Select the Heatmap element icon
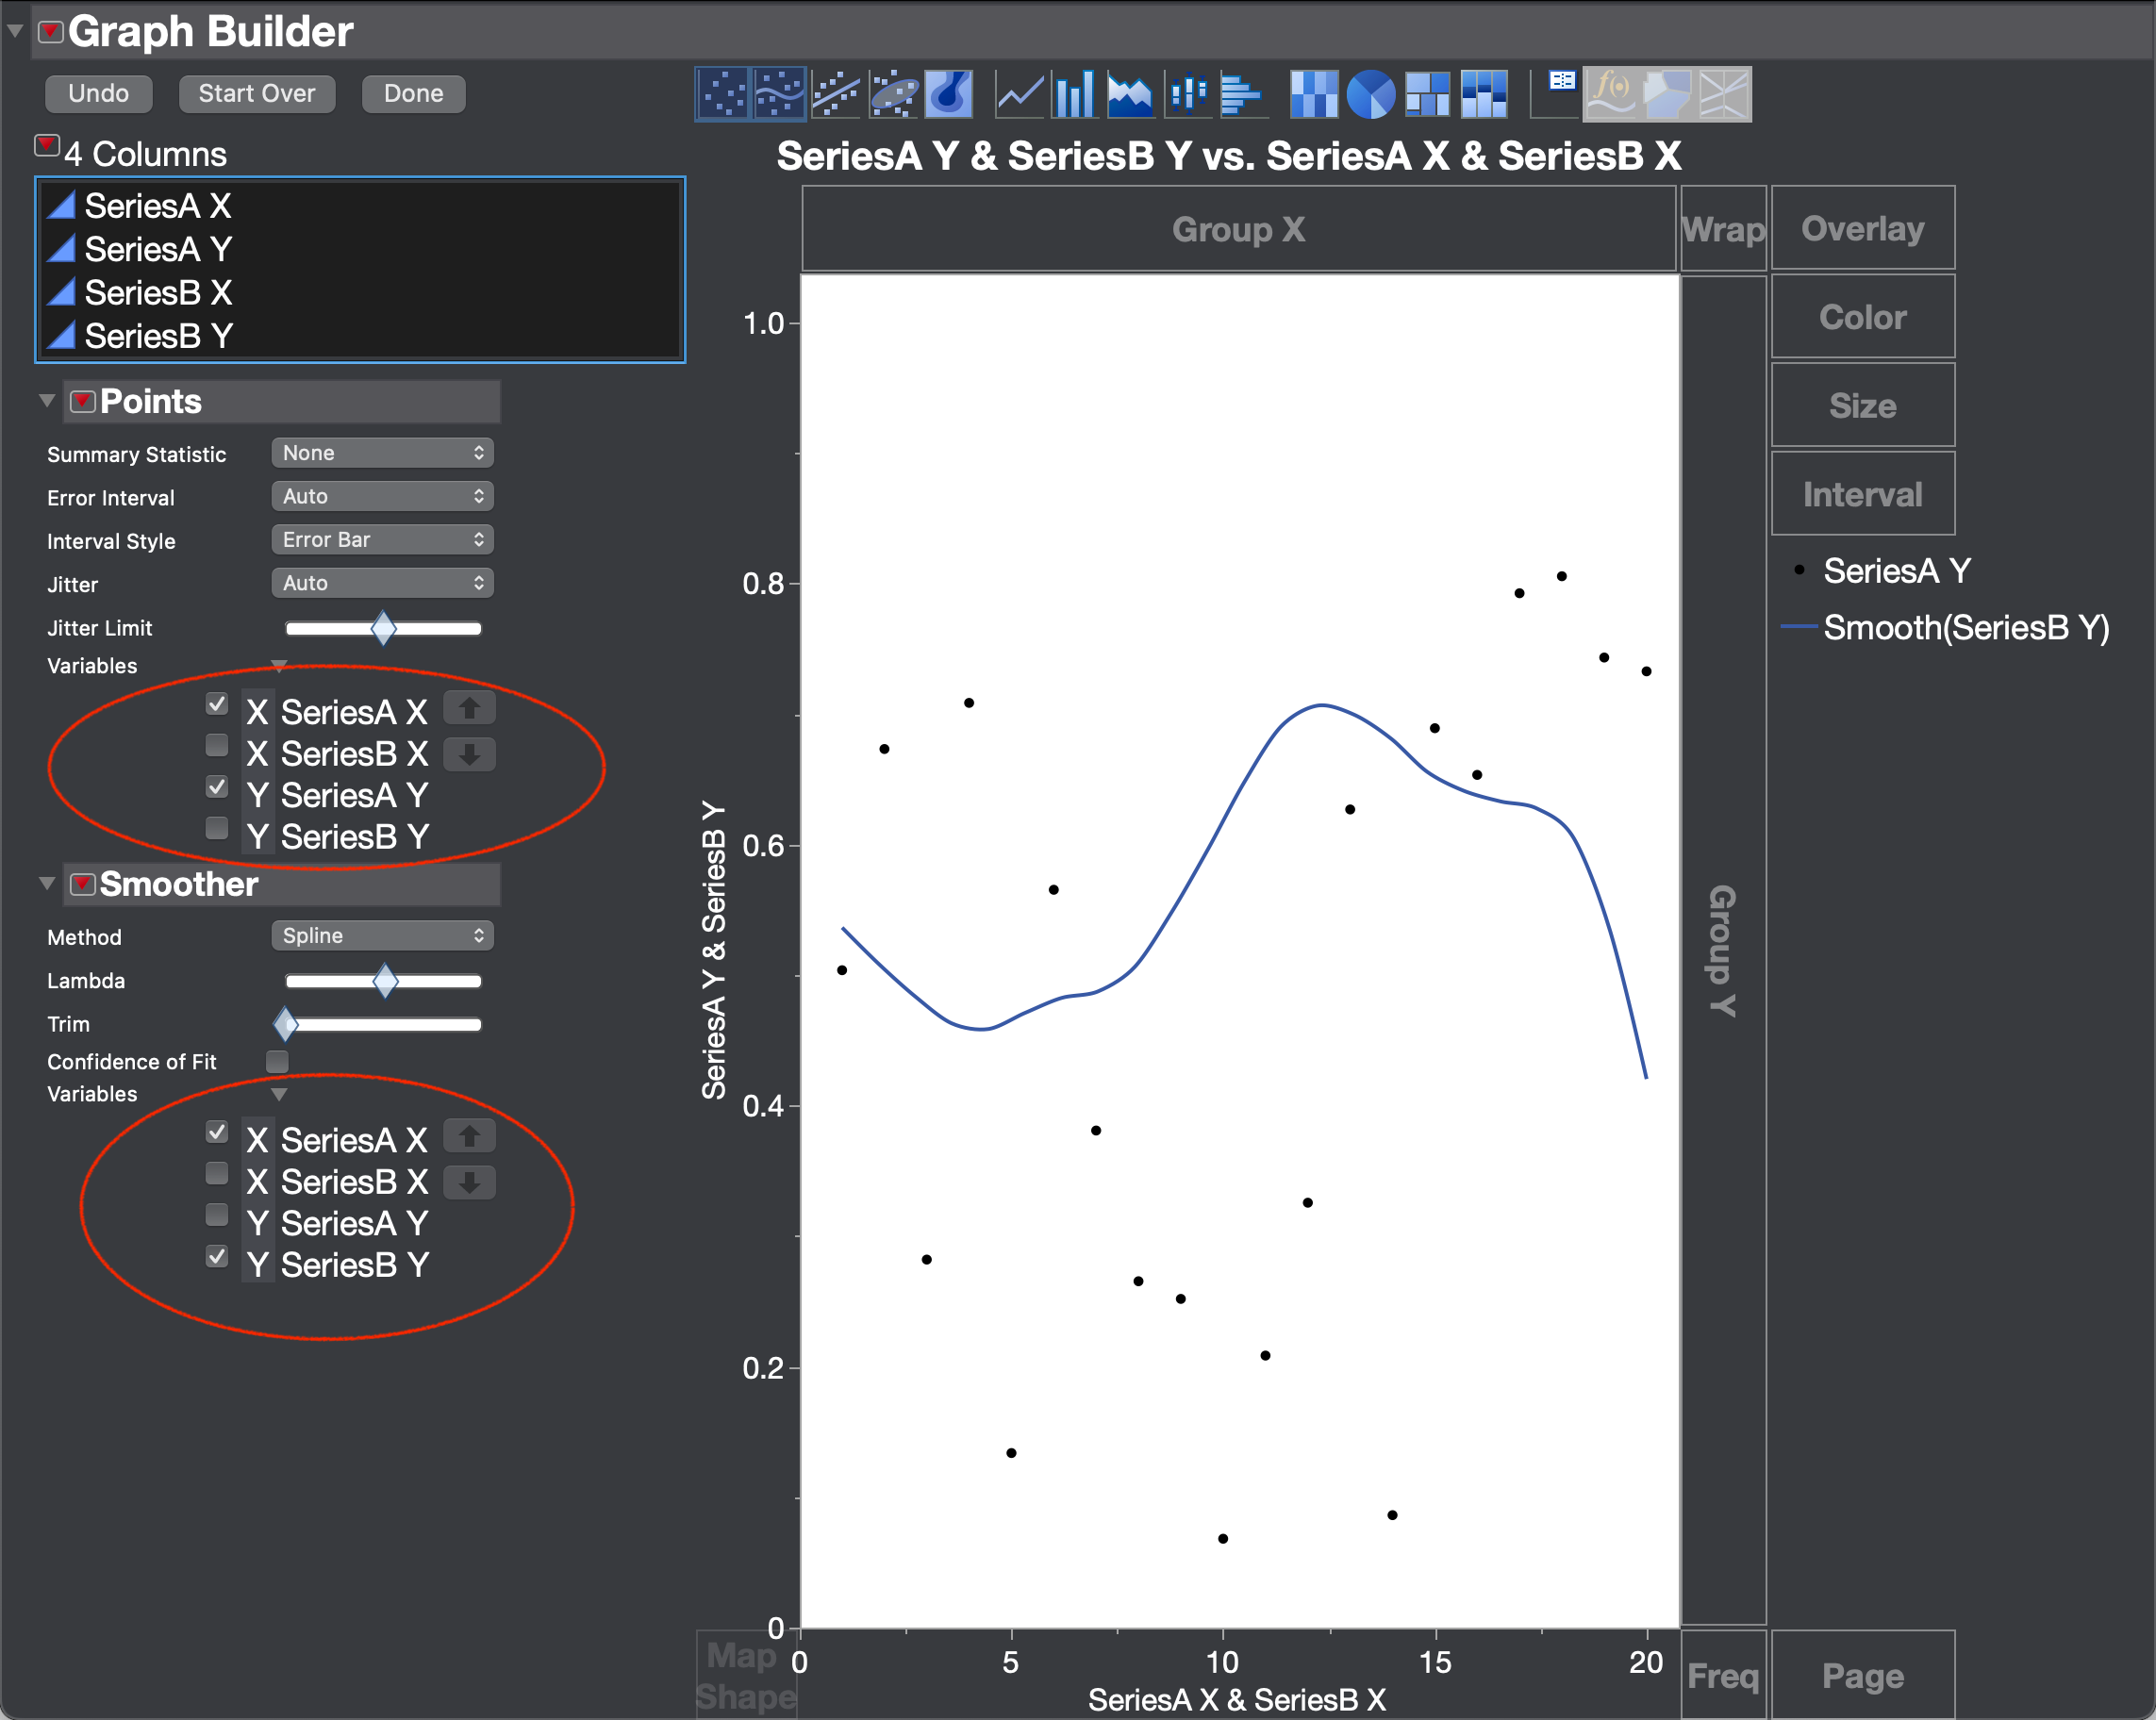The width and height of the screenshot is (2156, 1720). tap(1313, 94)
